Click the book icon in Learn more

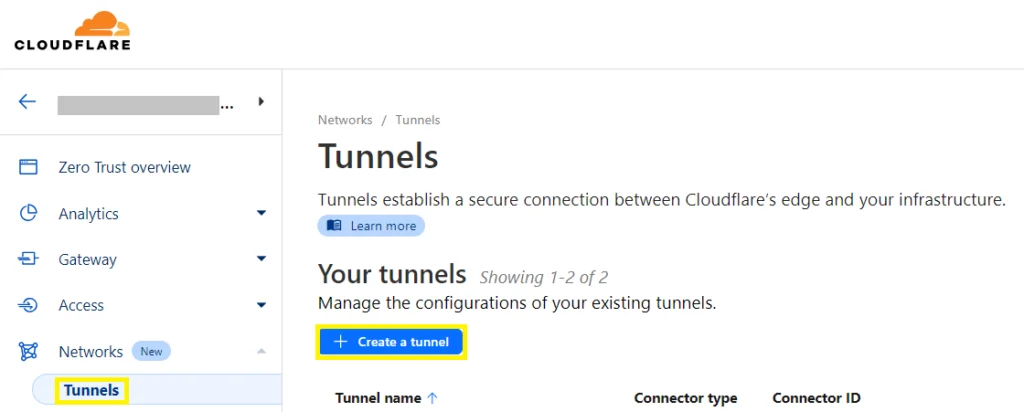click(x=334, y=226)
